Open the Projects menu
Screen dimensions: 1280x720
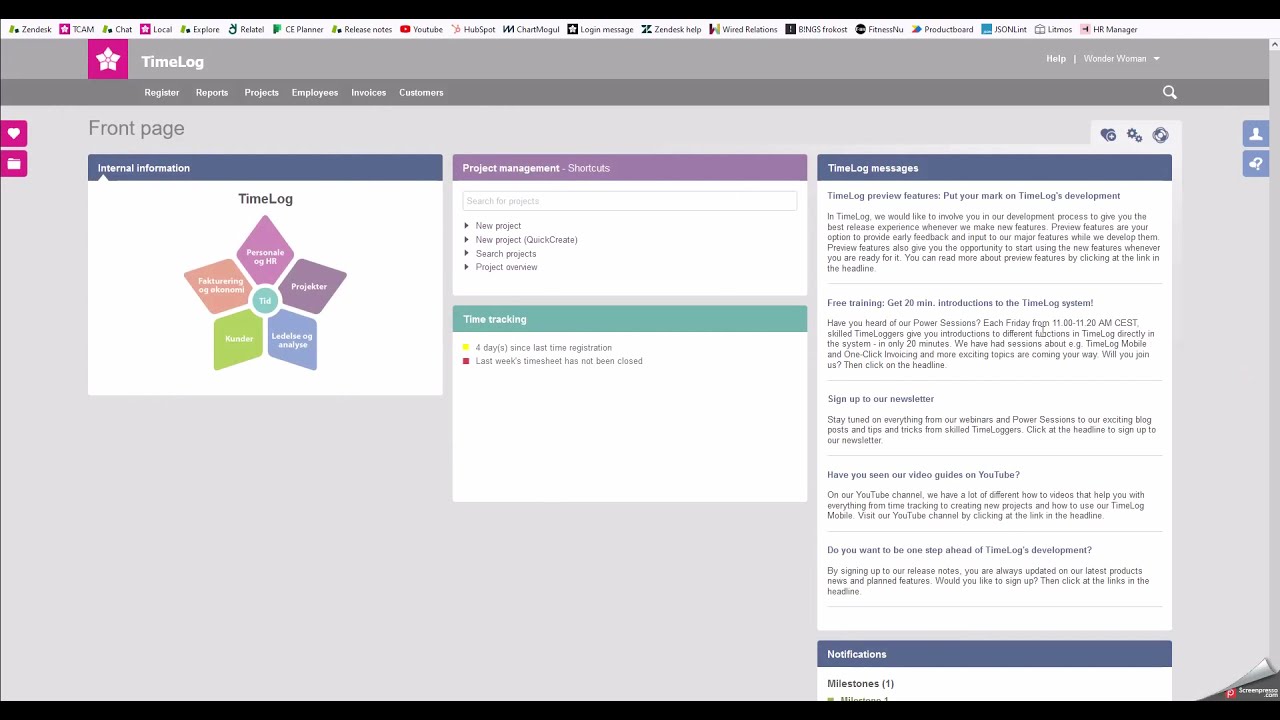[x=261, y=92]
